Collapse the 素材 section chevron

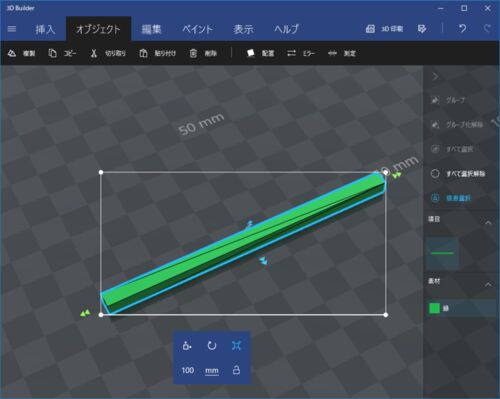tap(488, 284)
